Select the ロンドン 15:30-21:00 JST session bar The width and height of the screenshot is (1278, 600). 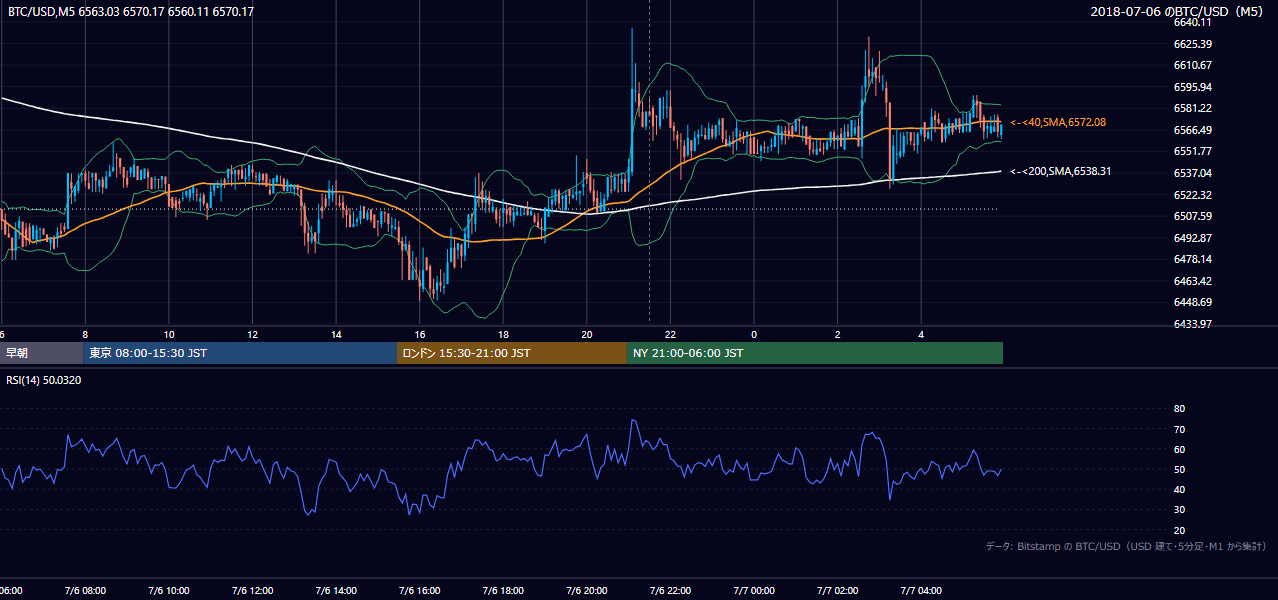(x=512, y=353)
